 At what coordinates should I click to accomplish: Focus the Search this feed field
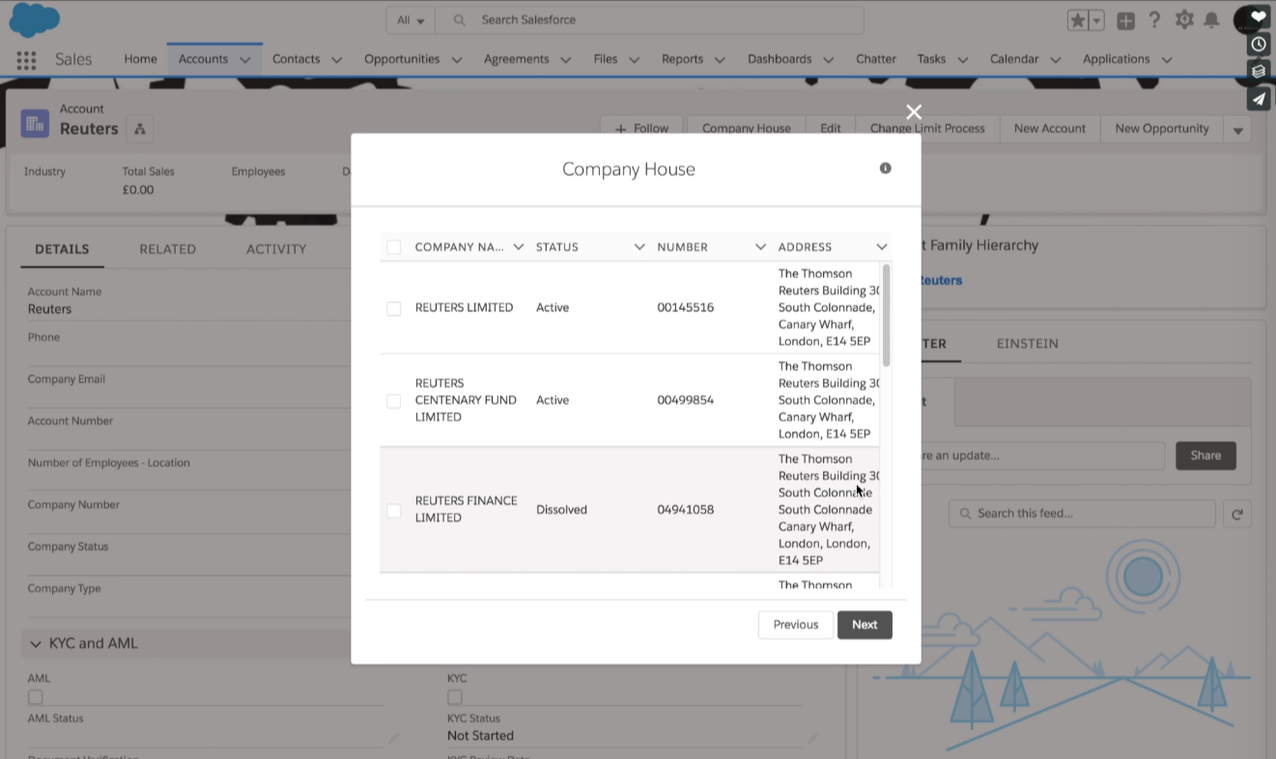pos(1082,514)
